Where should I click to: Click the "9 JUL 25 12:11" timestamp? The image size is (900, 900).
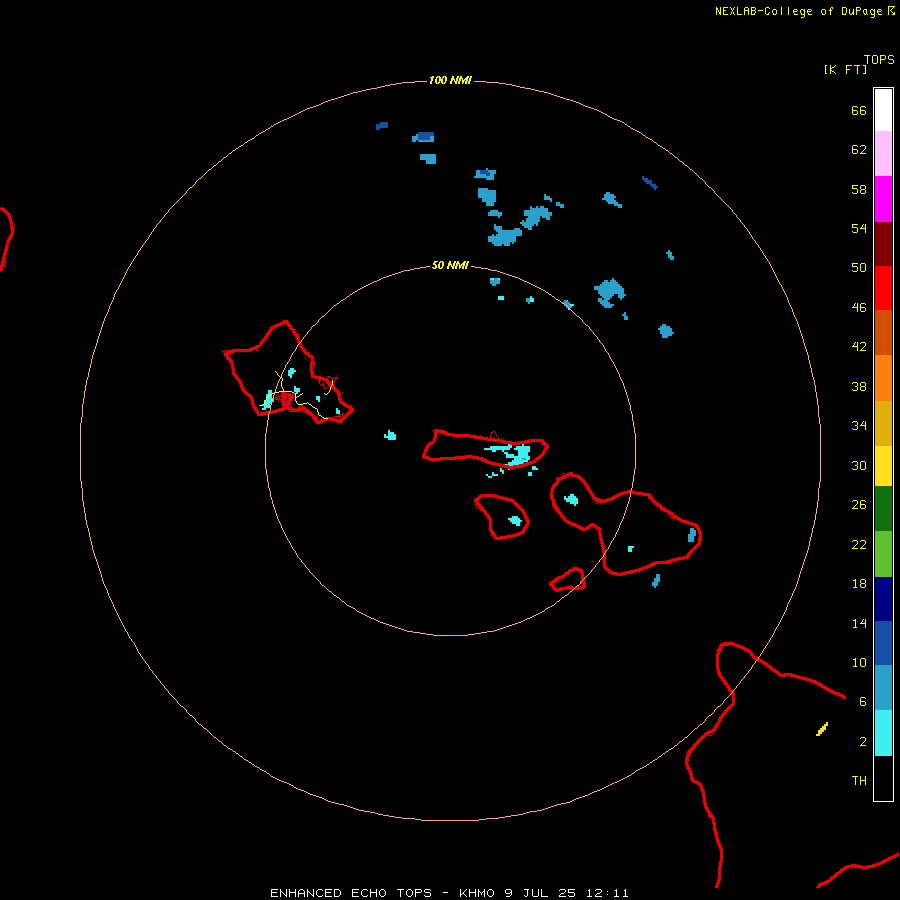567,893
